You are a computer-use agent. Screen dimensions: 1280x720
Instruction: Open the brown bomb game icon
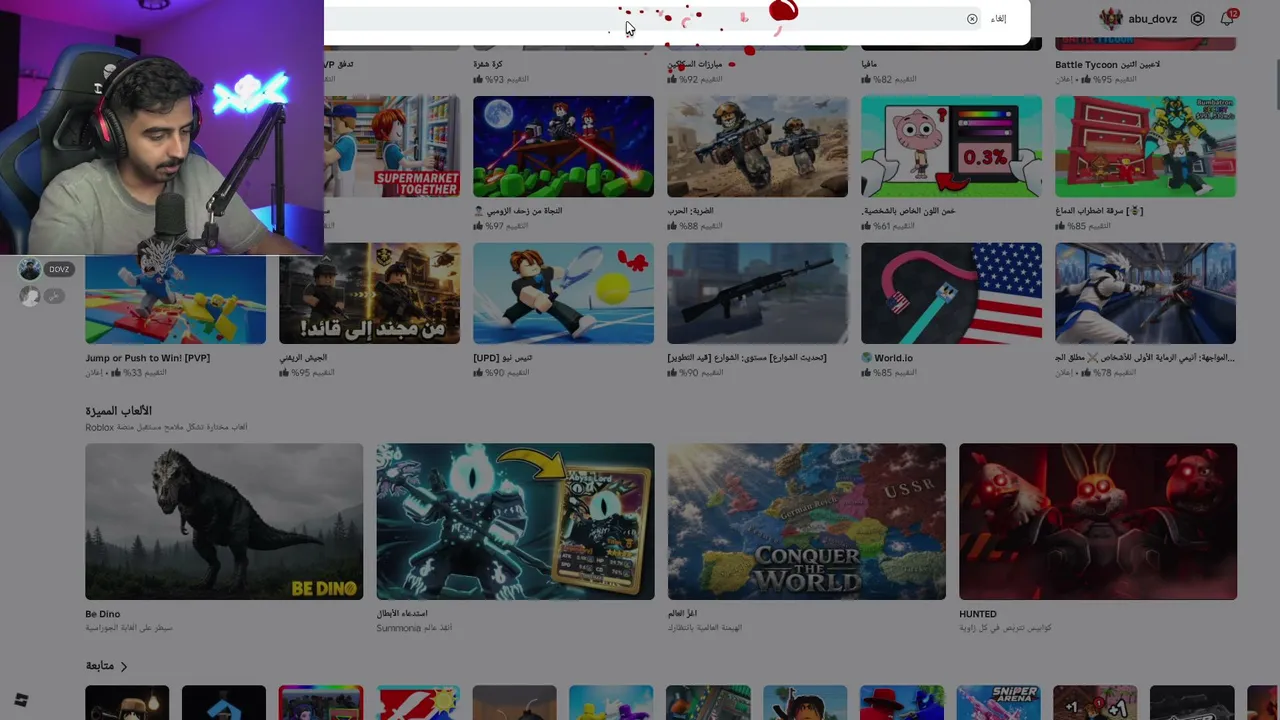[514, 702]
